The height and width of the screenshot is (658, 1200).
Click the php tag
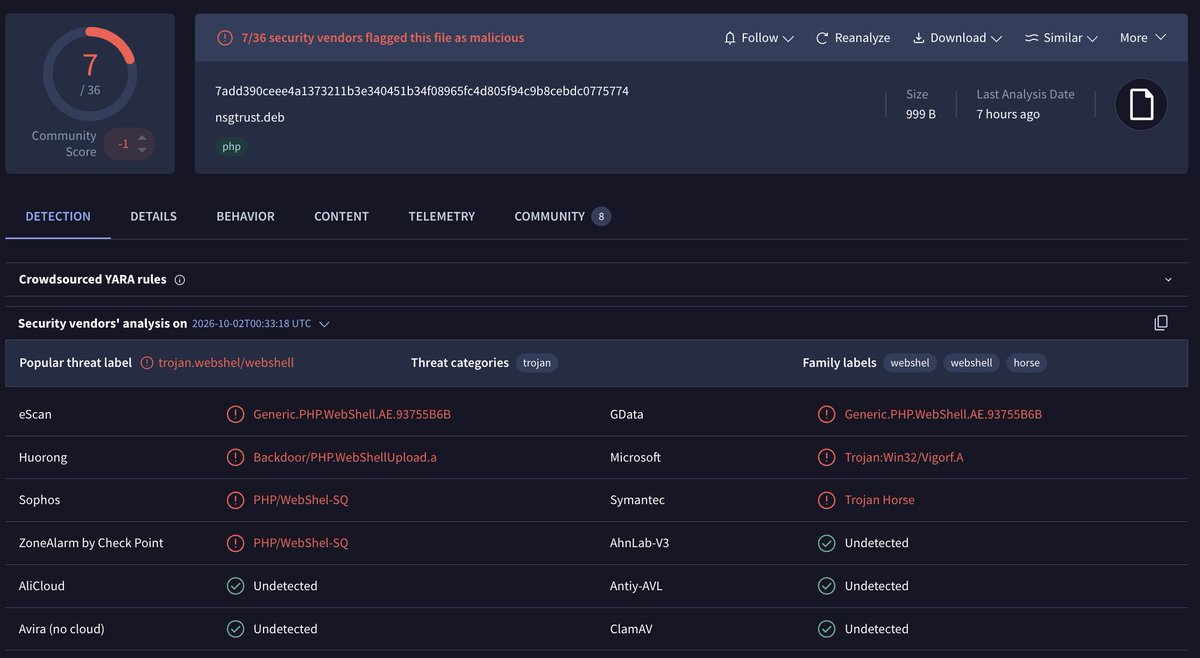(231, 146)
